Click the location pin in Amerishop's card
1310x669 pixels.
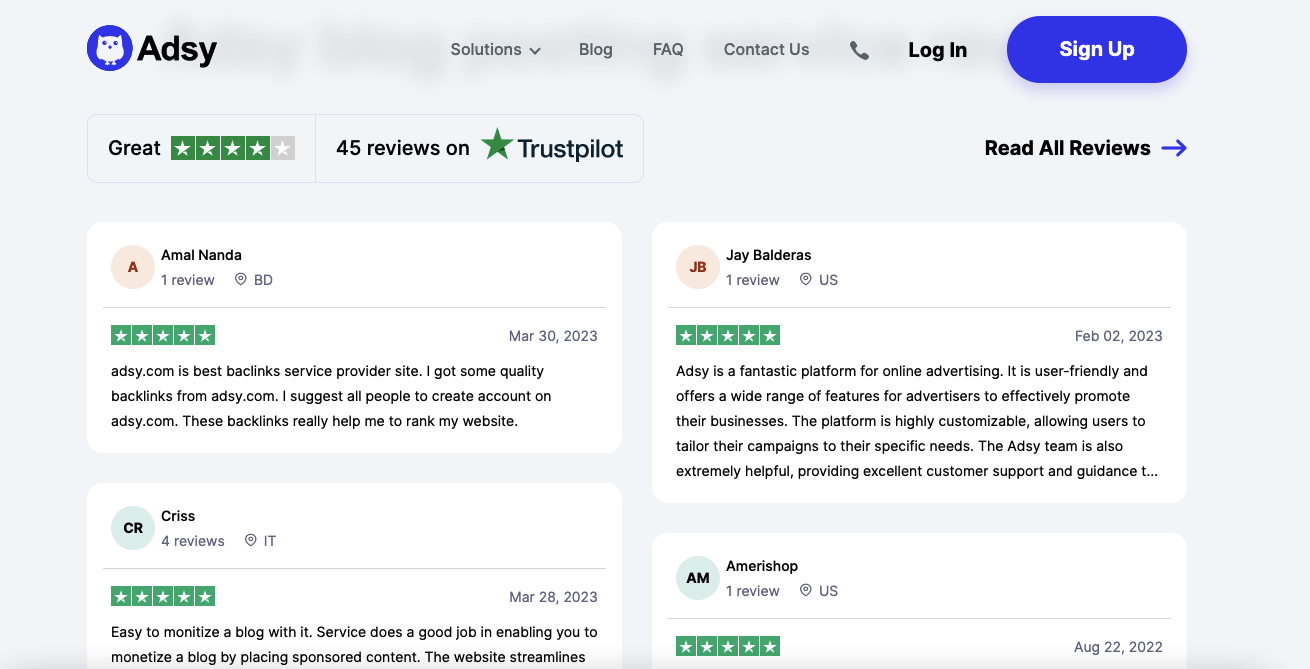tap(805, 591)
